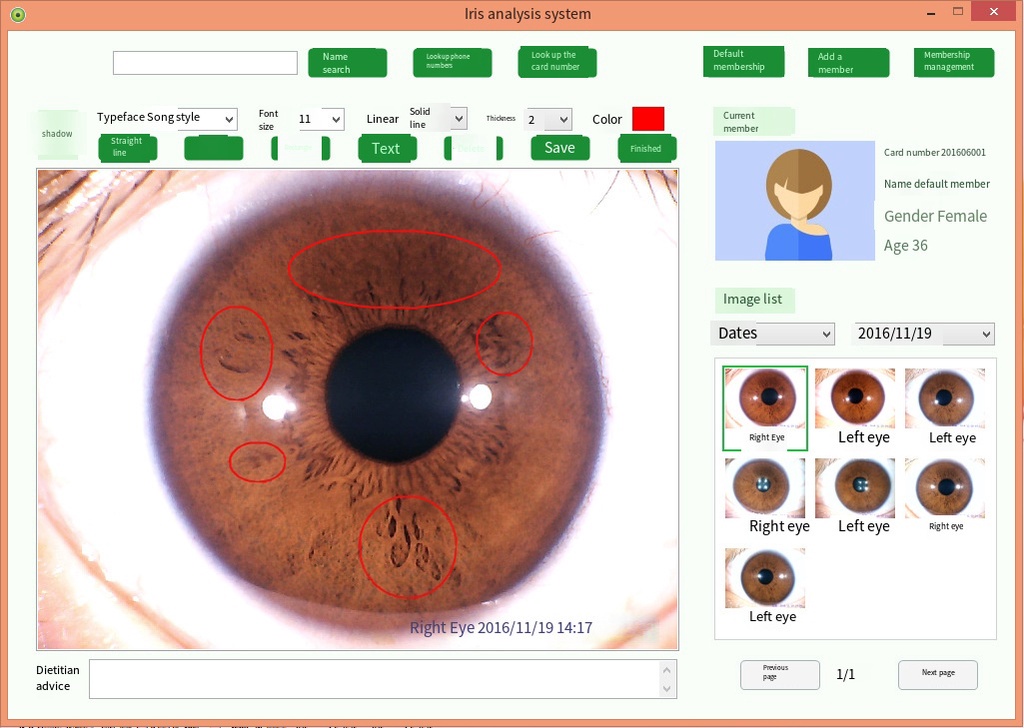
Task: Open the 2016/11/19 date selector
Action: tap(922, 333)
